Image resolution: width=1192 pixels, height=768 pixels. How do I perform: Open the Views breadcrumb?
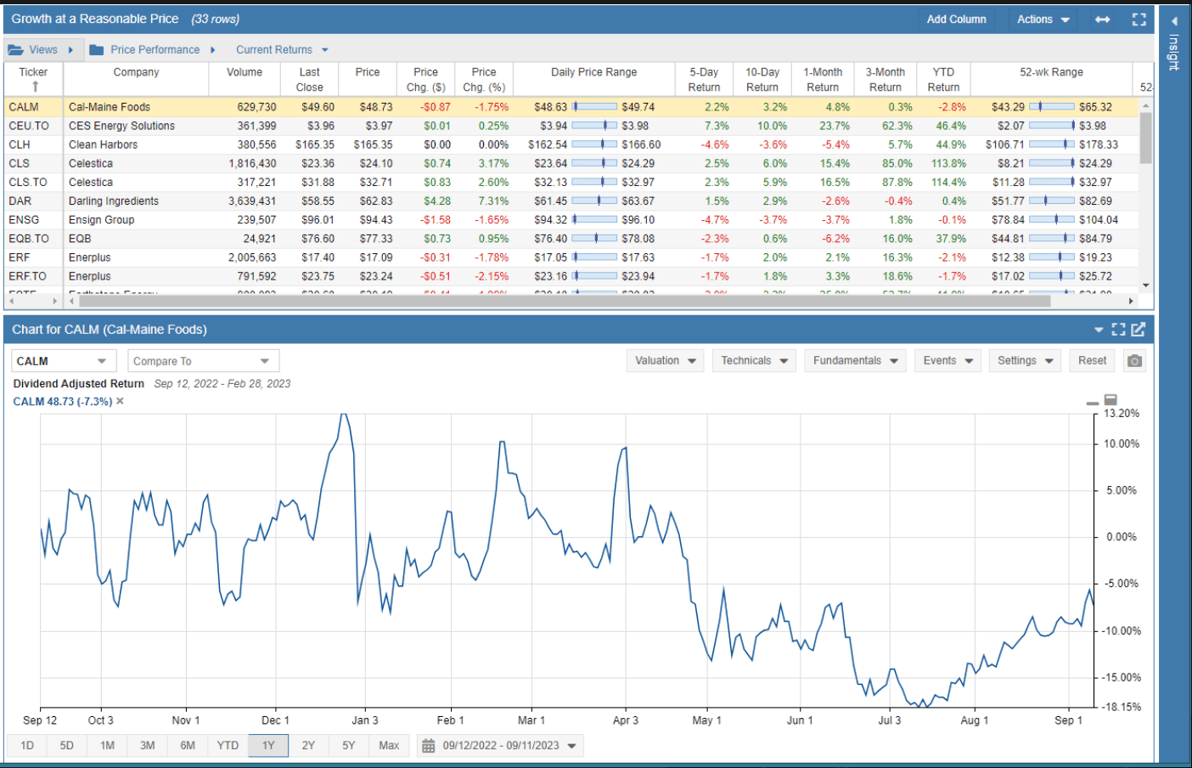(43, 50)
